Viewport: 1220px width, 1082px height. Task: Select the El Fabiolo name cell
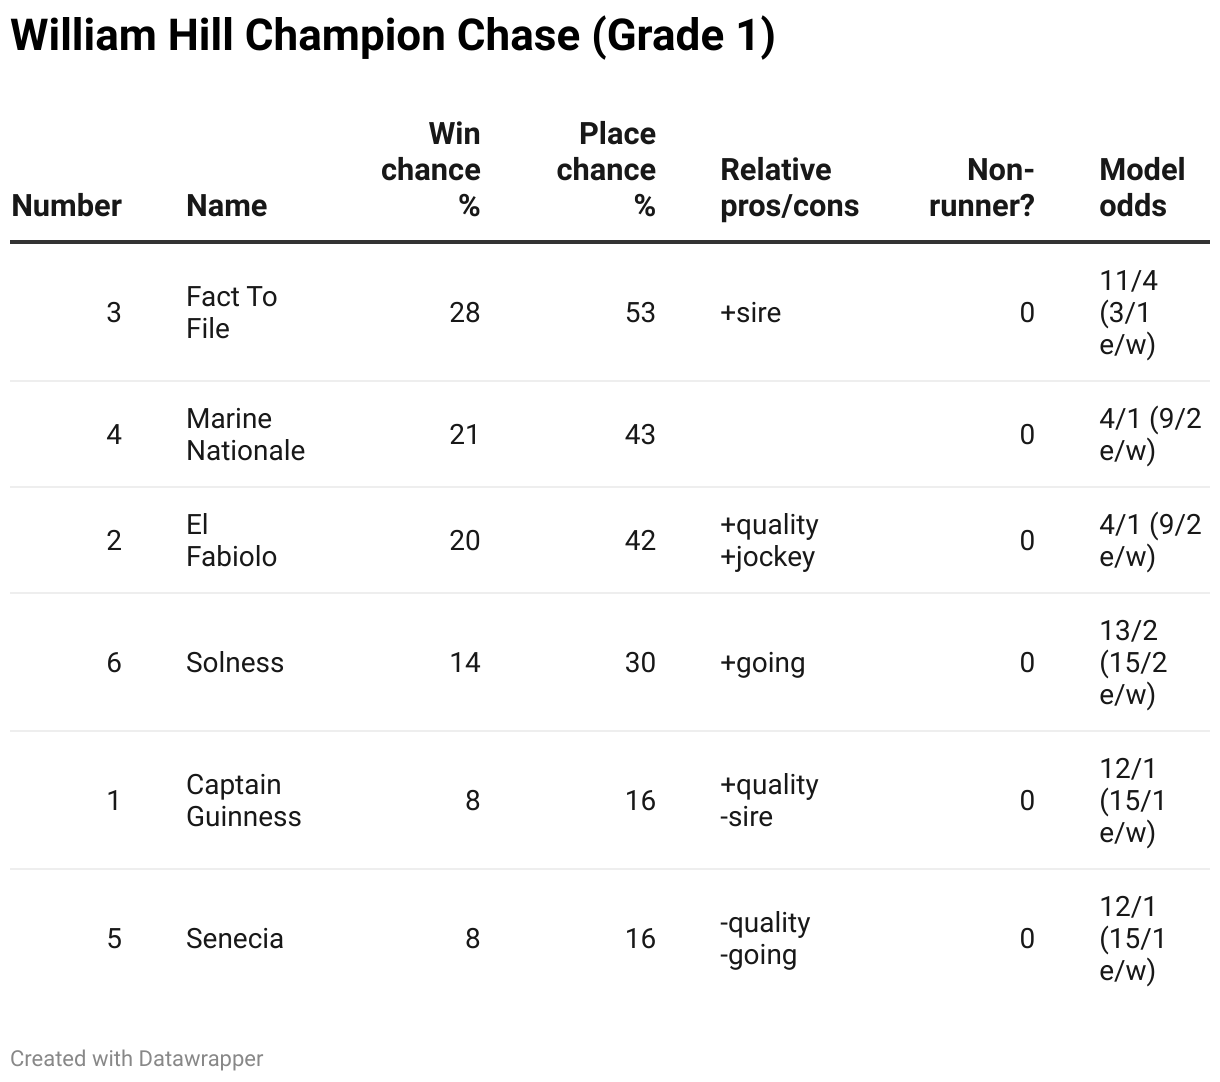(231, 540)
